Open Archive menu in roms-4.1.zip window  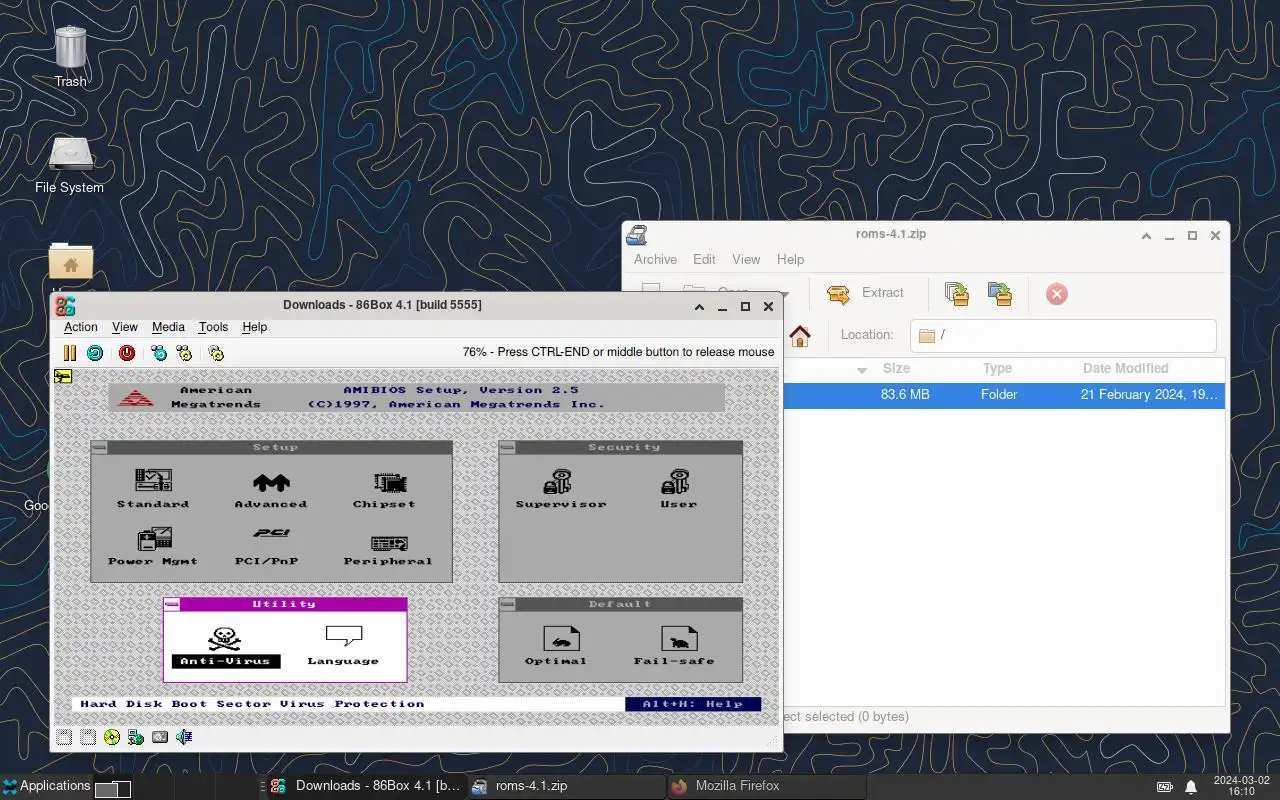coord(655,259)
